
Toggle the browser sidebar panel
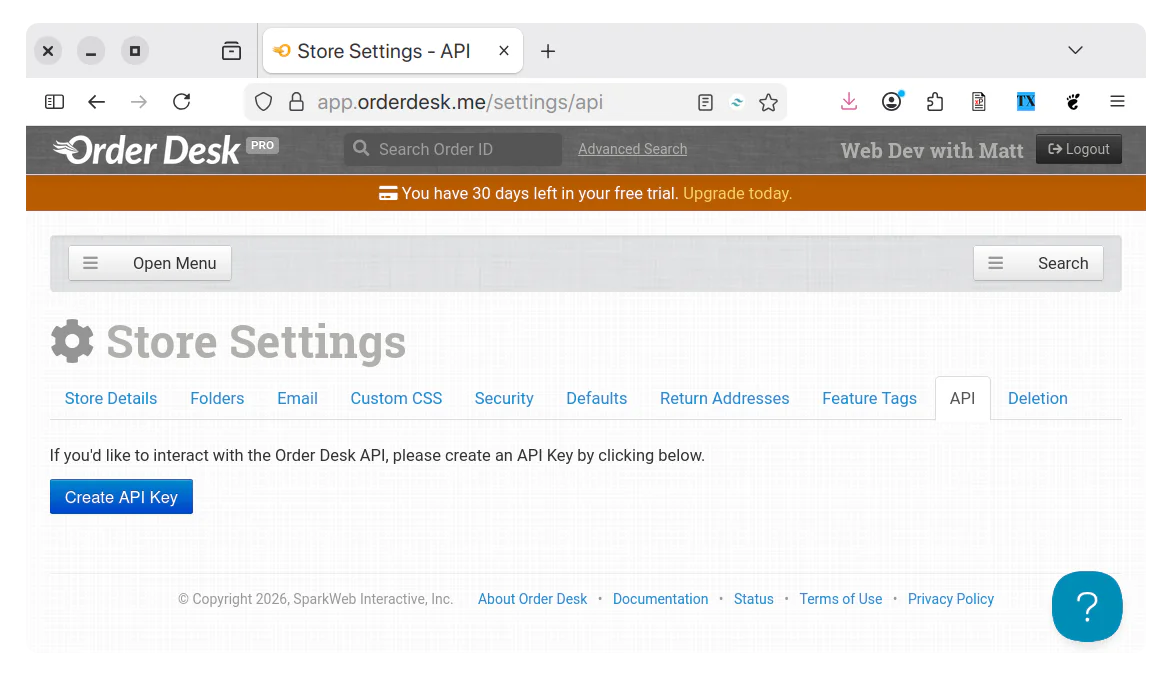tap(54, 101)
